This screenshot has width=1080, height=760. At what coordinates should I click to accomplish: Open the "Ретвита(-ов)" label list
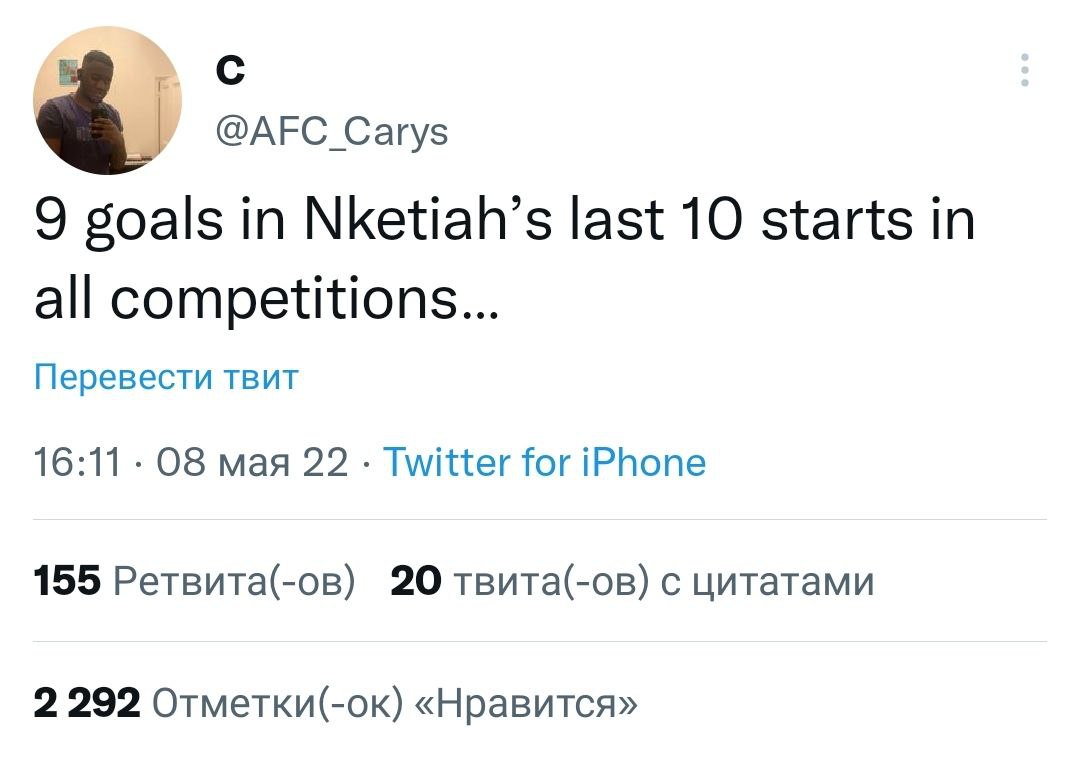tap(234, 581)
